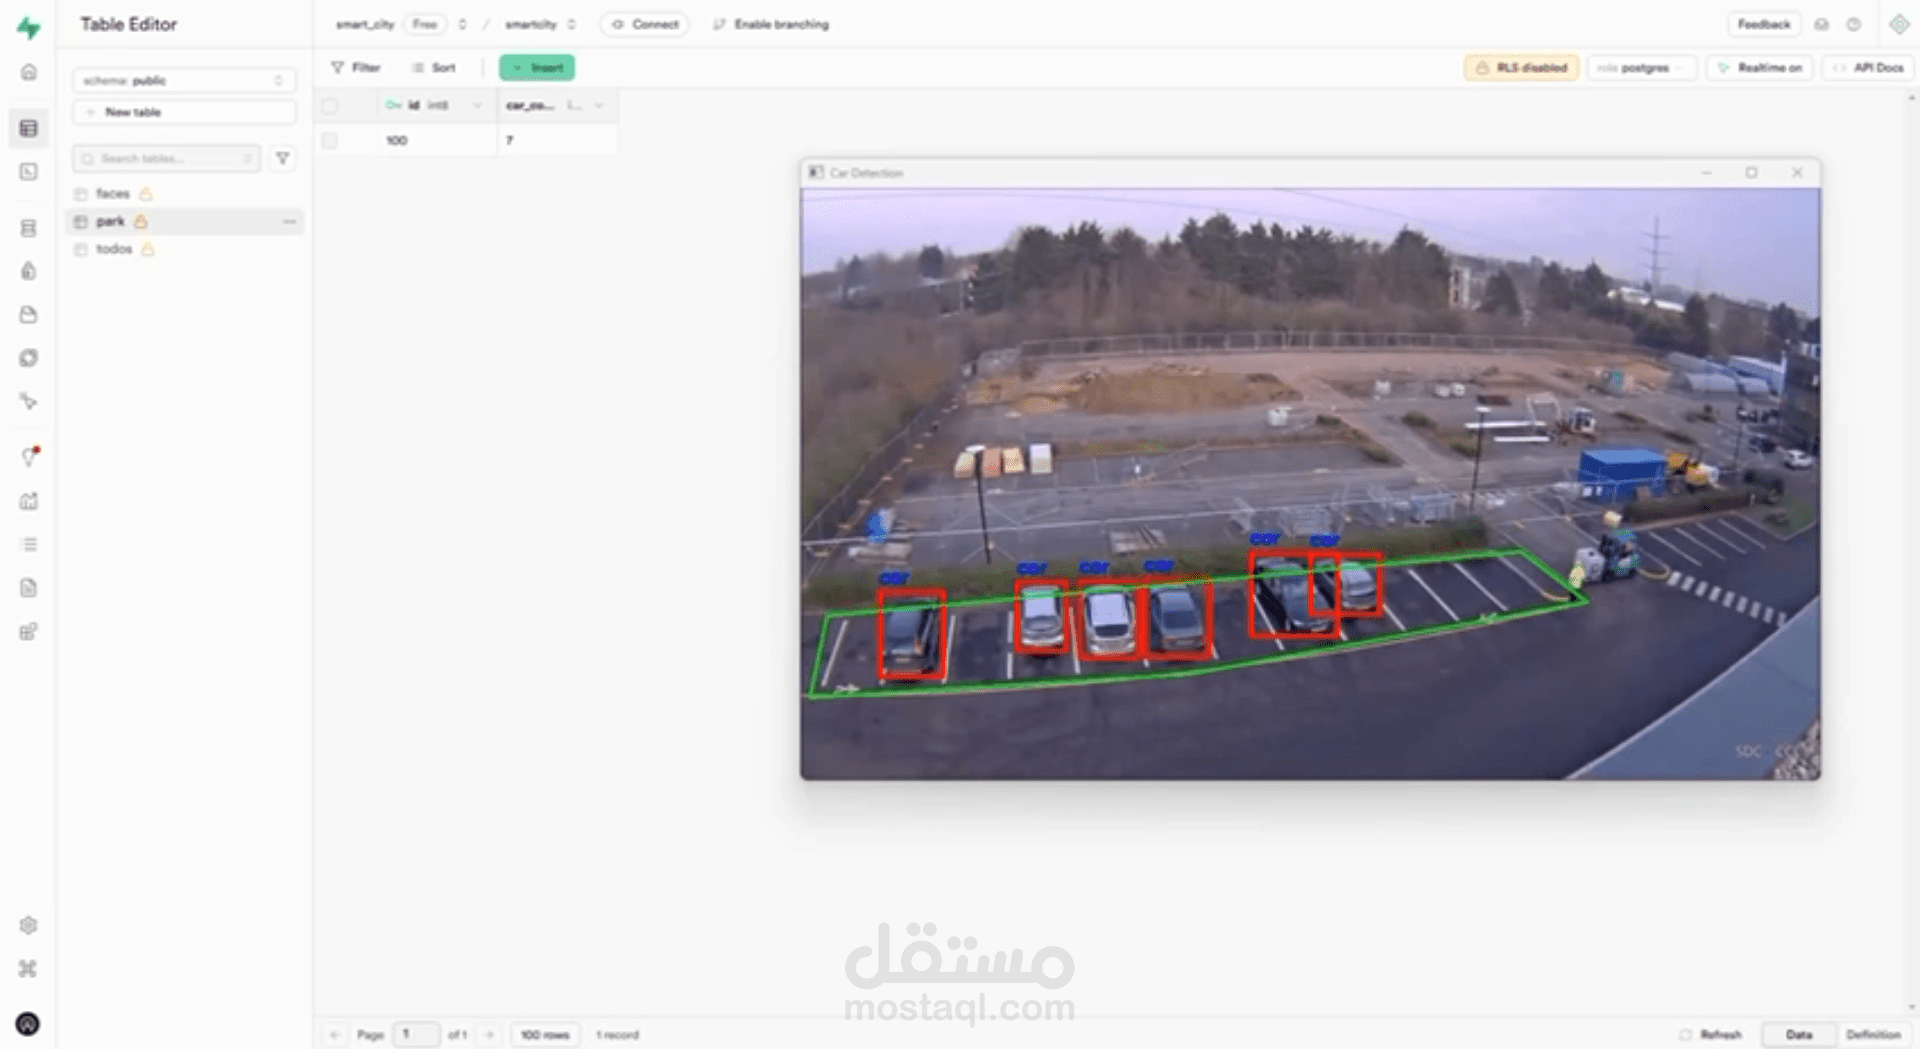The width and height of the screenshot is (1920, 1049).
Task: Click the table list filter funnel icon
Action: point(283,158)
